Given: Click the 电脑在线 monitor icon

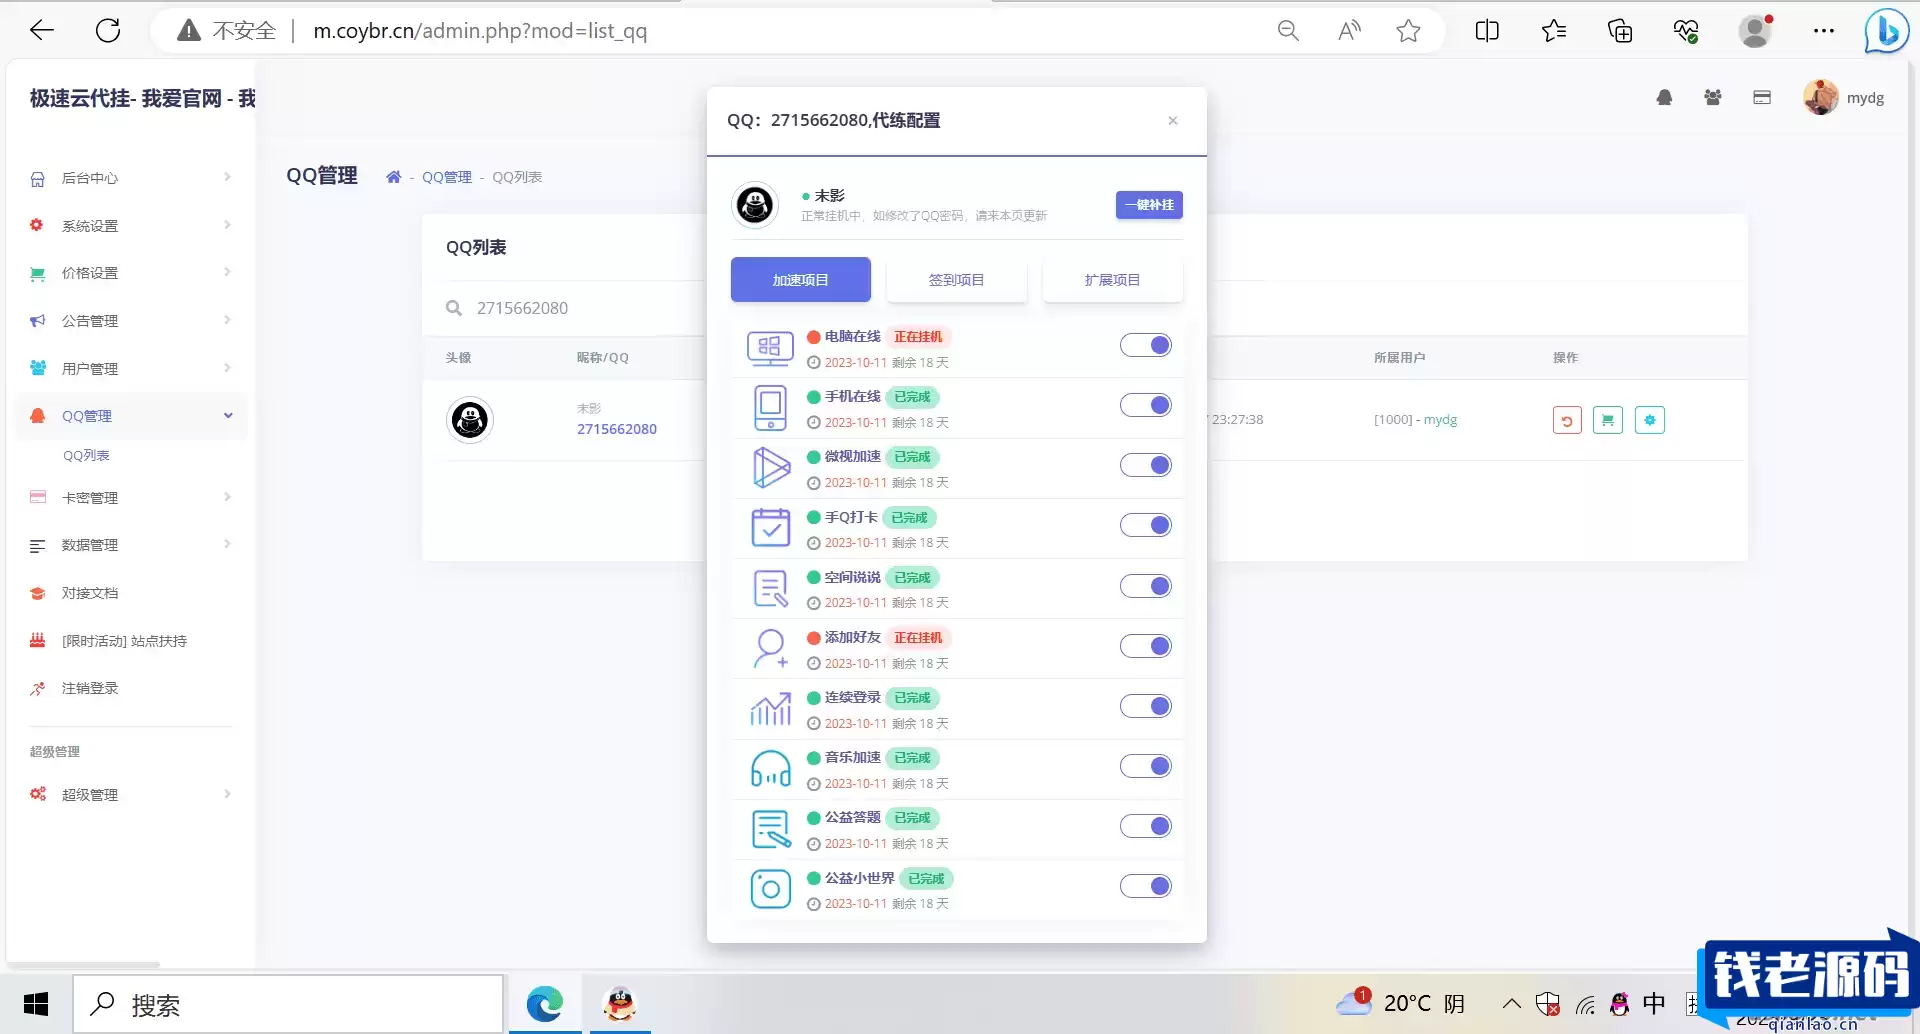Looking at the screenshot, I should [x=770, y=349].
